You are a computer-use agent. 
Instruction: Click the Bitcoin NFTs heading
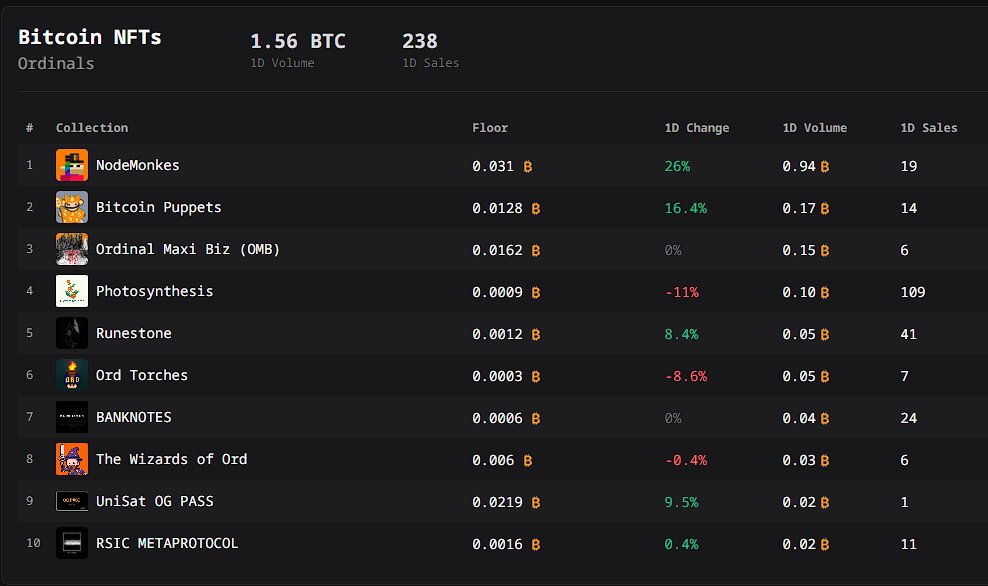tap(90, 37)
